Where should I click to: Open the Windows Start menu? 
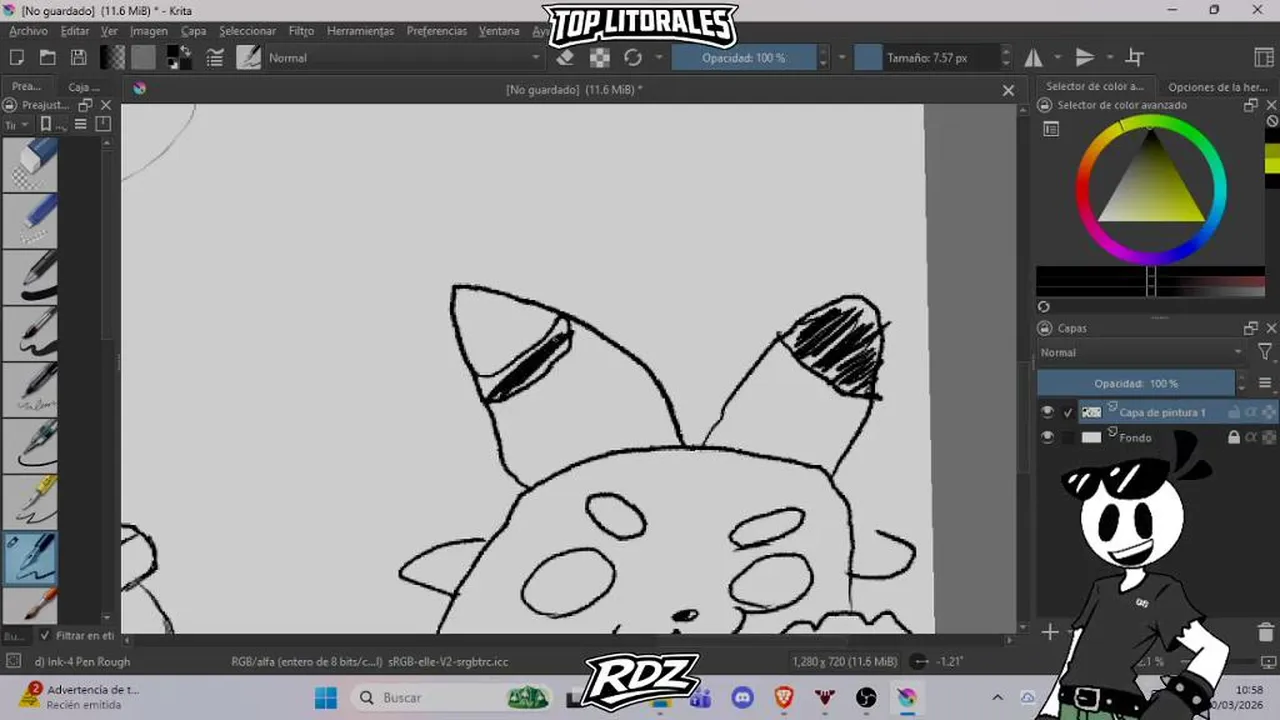pyautogui.click(x=326, y=697)
